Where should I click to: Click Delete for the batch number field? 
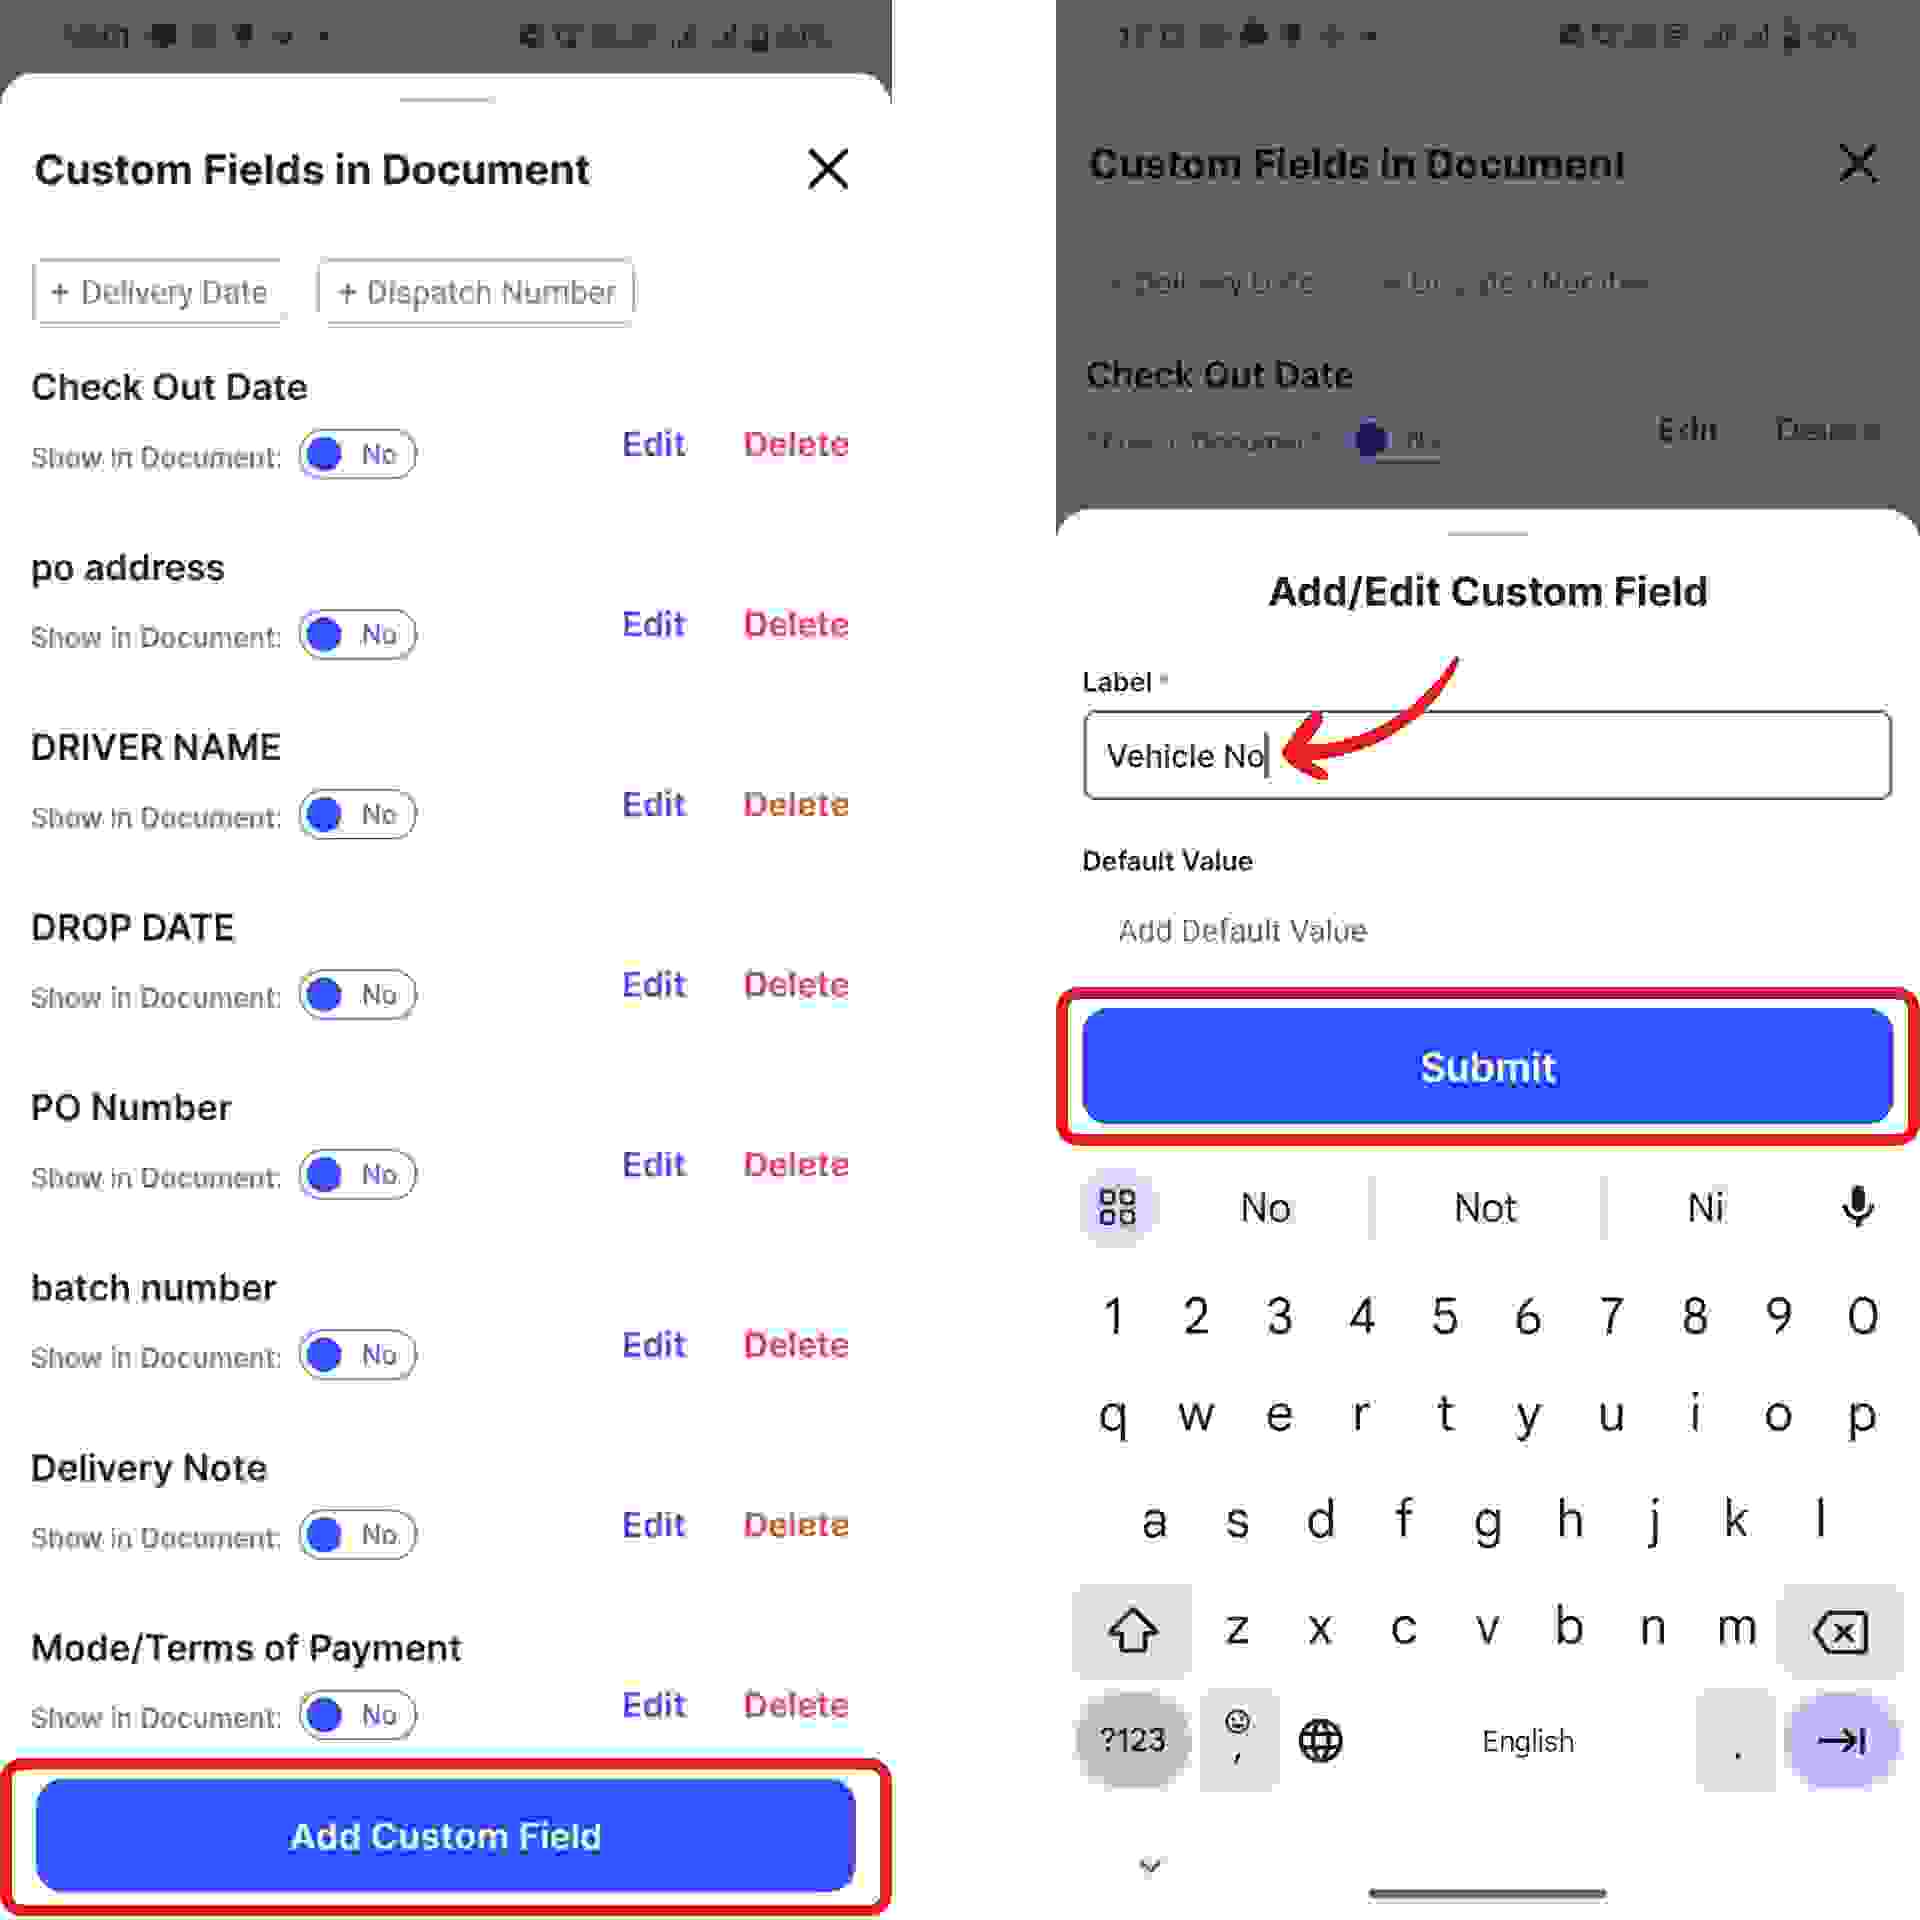click(x=796, y=1345)
